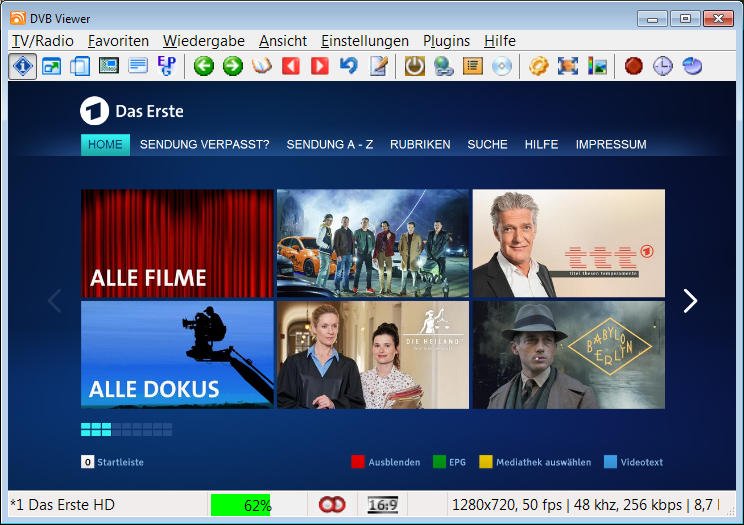Click the color picture adjustment icon

(597, 66)
